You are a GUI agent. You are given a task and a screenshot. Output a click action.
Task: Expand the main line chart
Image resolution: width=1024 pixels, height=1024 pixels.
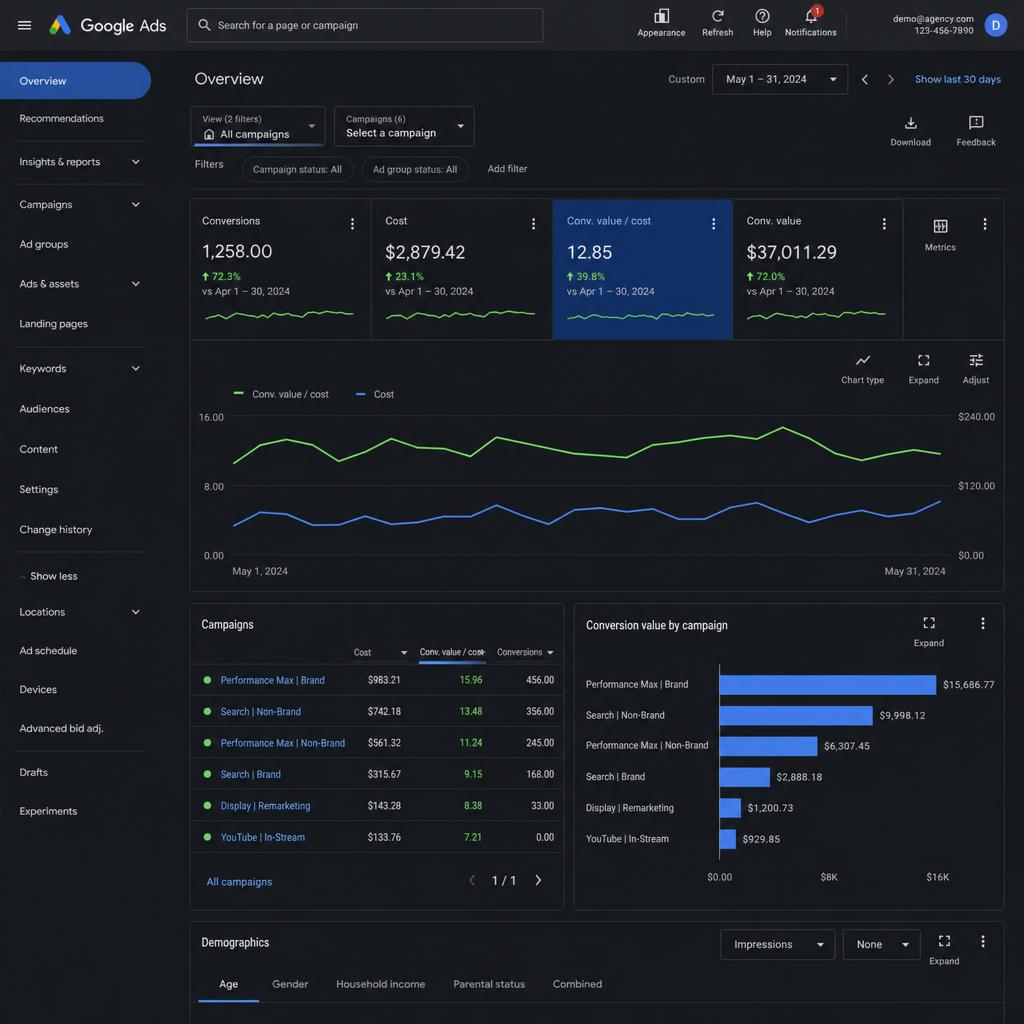click(x=923, y=369)
